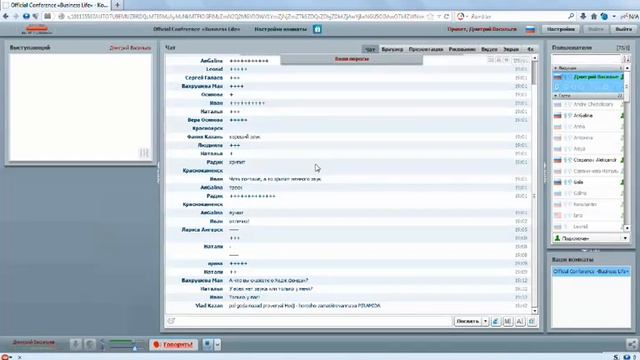Click the M icon in chat toolbar

click(x=508, y=322)
